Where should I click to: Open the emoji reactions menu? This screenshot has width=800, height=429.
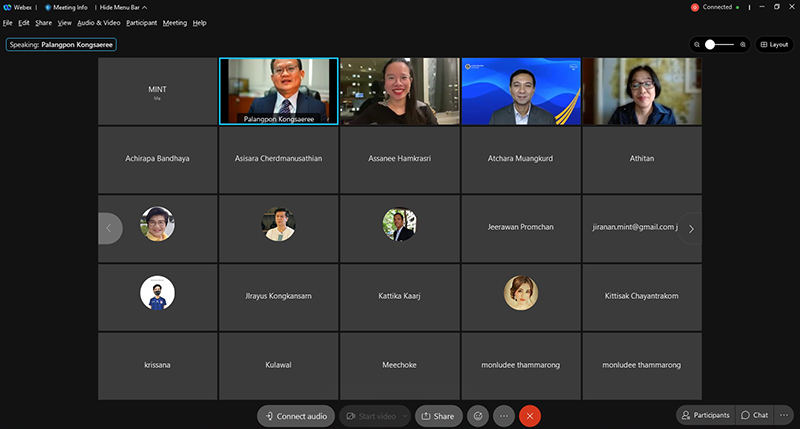click(478, 416)
